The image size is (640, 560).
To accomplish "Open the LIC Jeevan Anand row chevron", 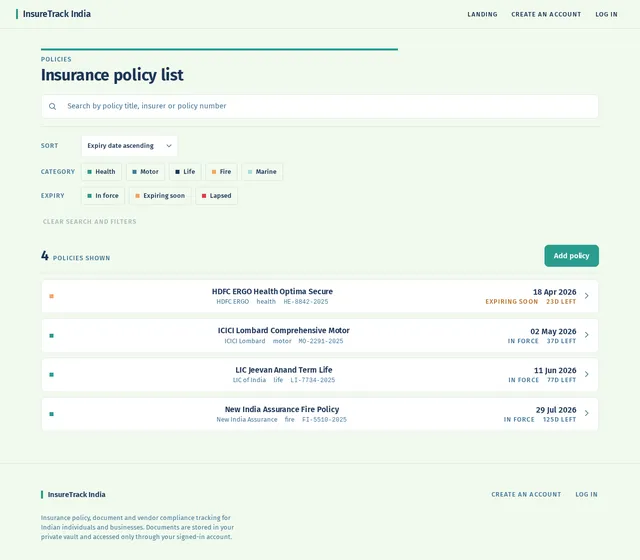I will (x=587, y=374).
